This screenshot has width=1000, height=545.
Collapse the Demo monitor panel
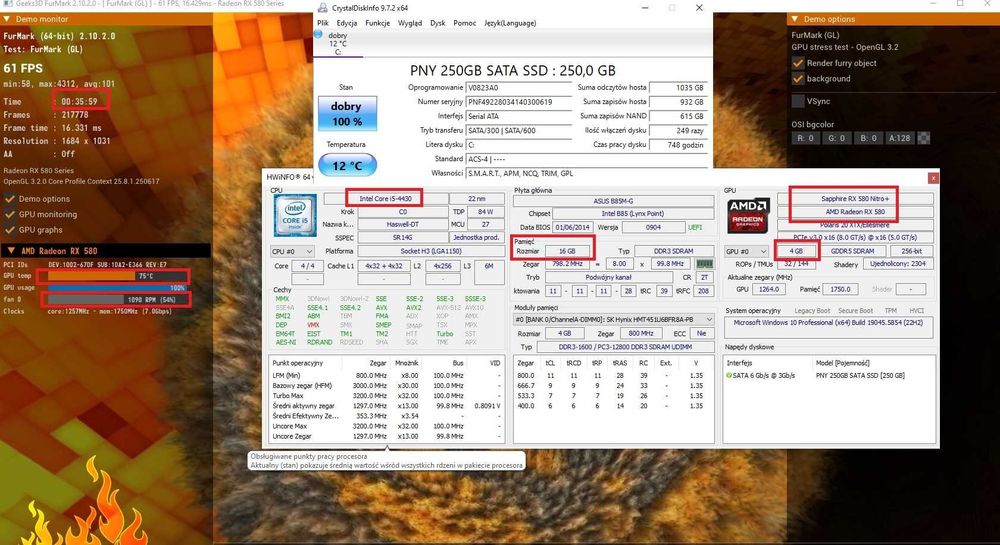[x=7, y=19]
